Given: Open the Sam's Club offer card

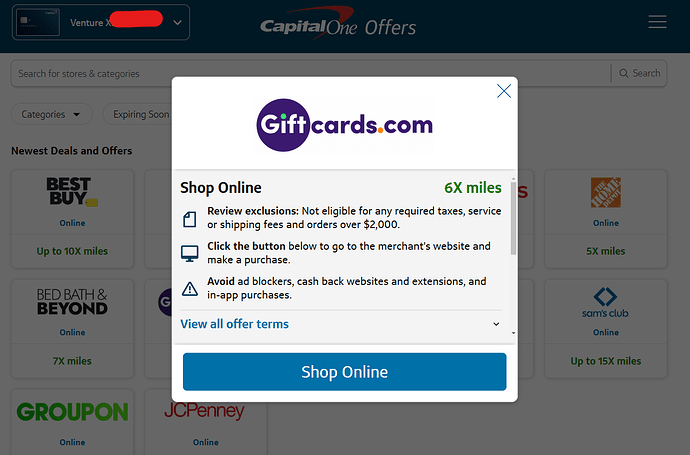Looking at the screenshot, I should click(606, 328).
